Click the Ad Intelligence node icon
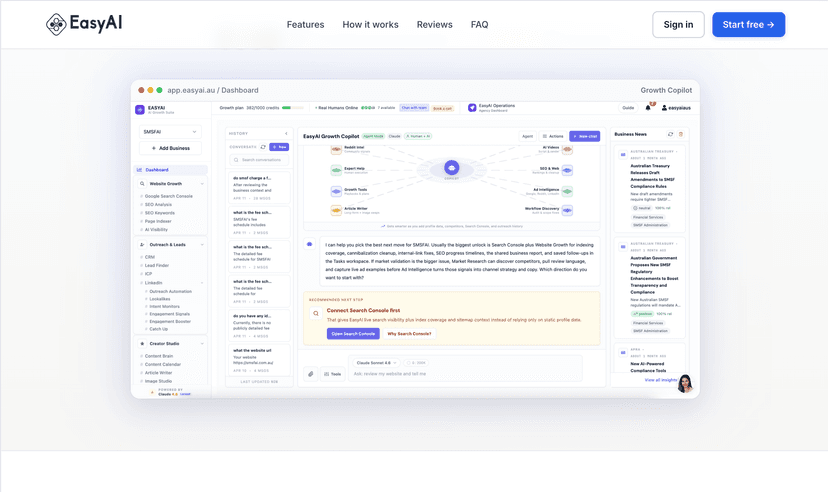Screen dimensions: 828x492 (x=567, y=192)
